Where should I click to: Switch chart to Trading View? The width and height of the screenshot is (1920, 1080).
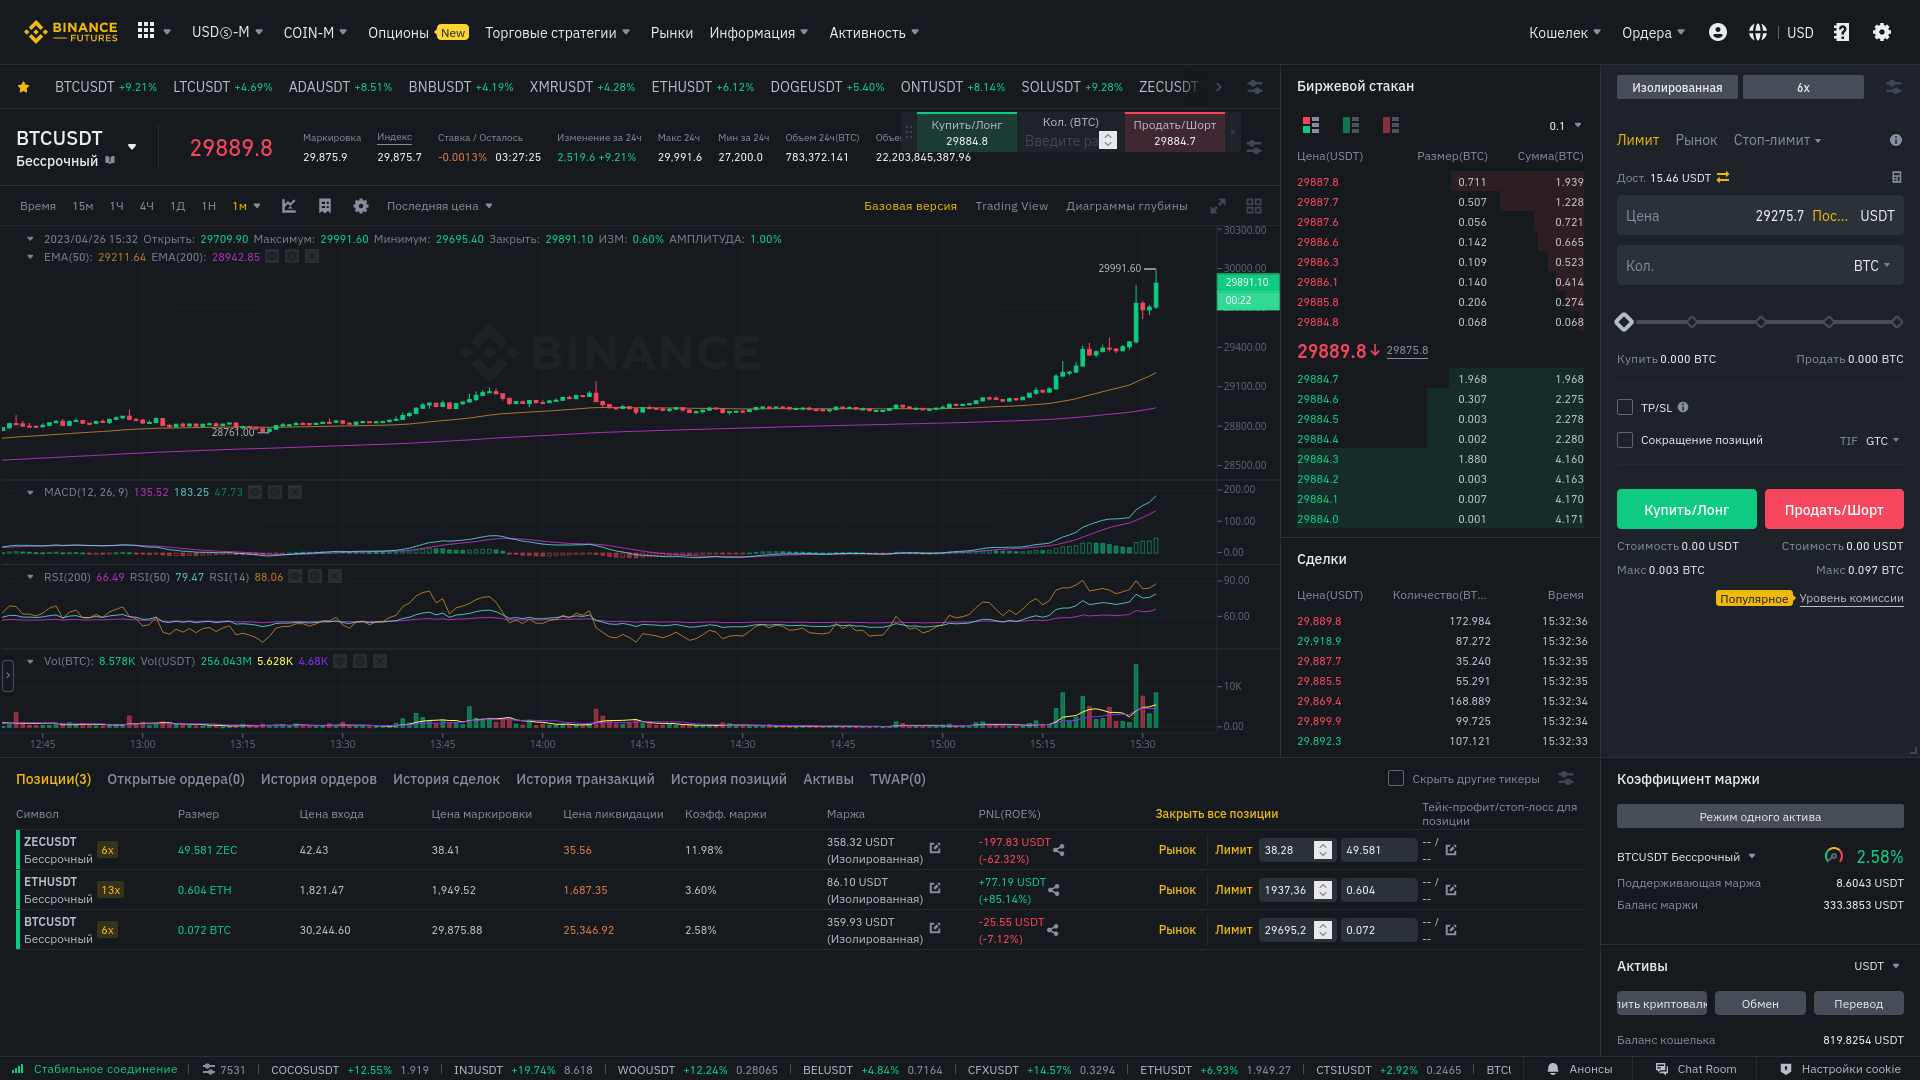click(1011, 206)
